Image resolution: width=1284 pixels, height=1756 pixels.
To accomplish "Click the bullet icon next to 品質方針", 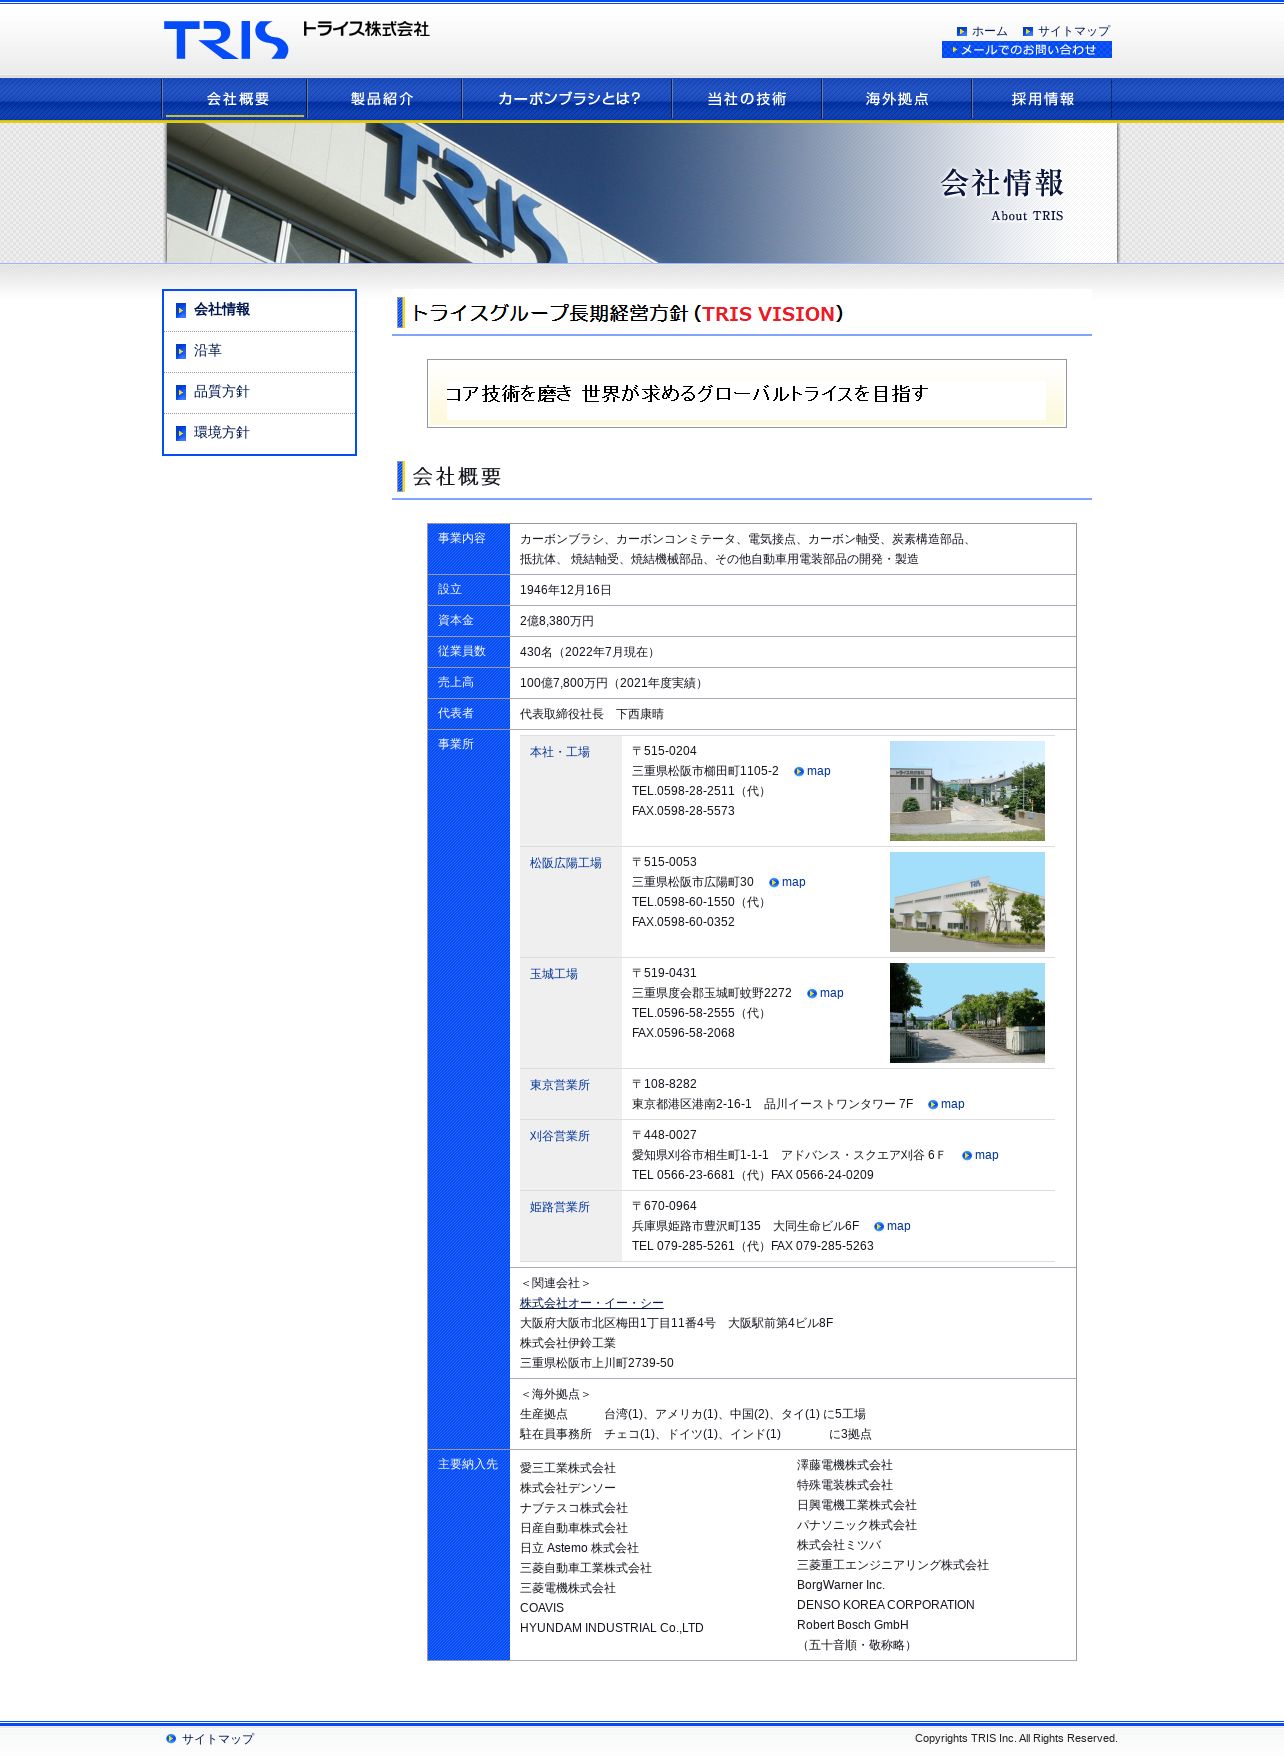I will (x=181, y=392).
